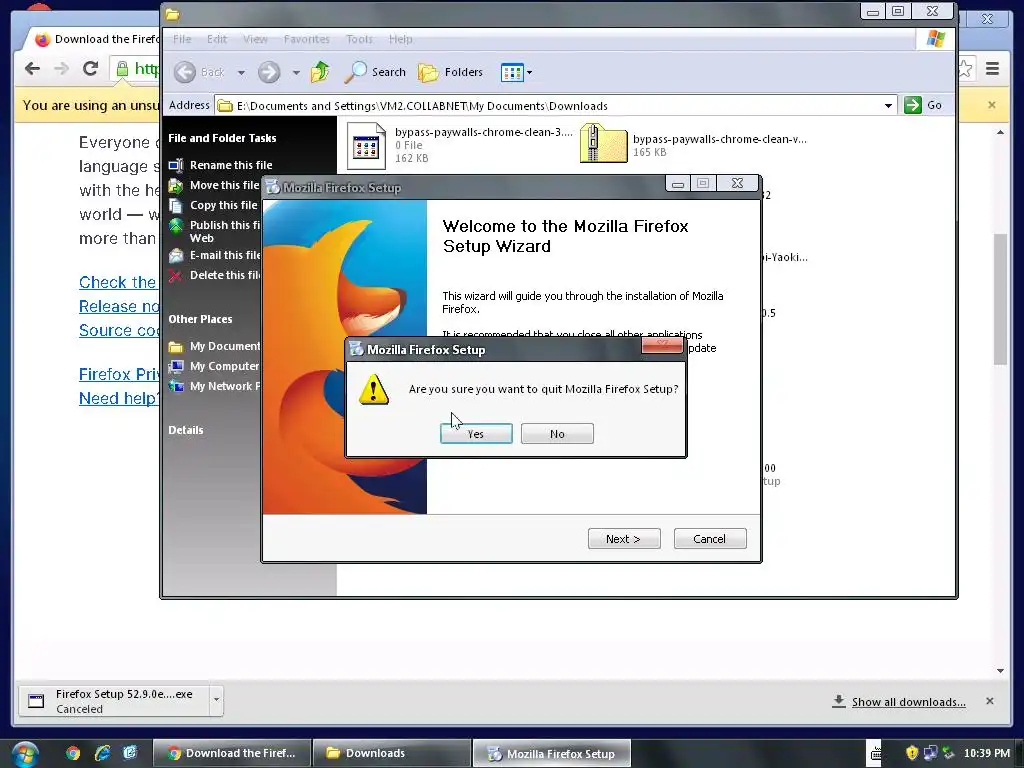
Task: Open Chrome hamburger menu
Action: point(993,69)
